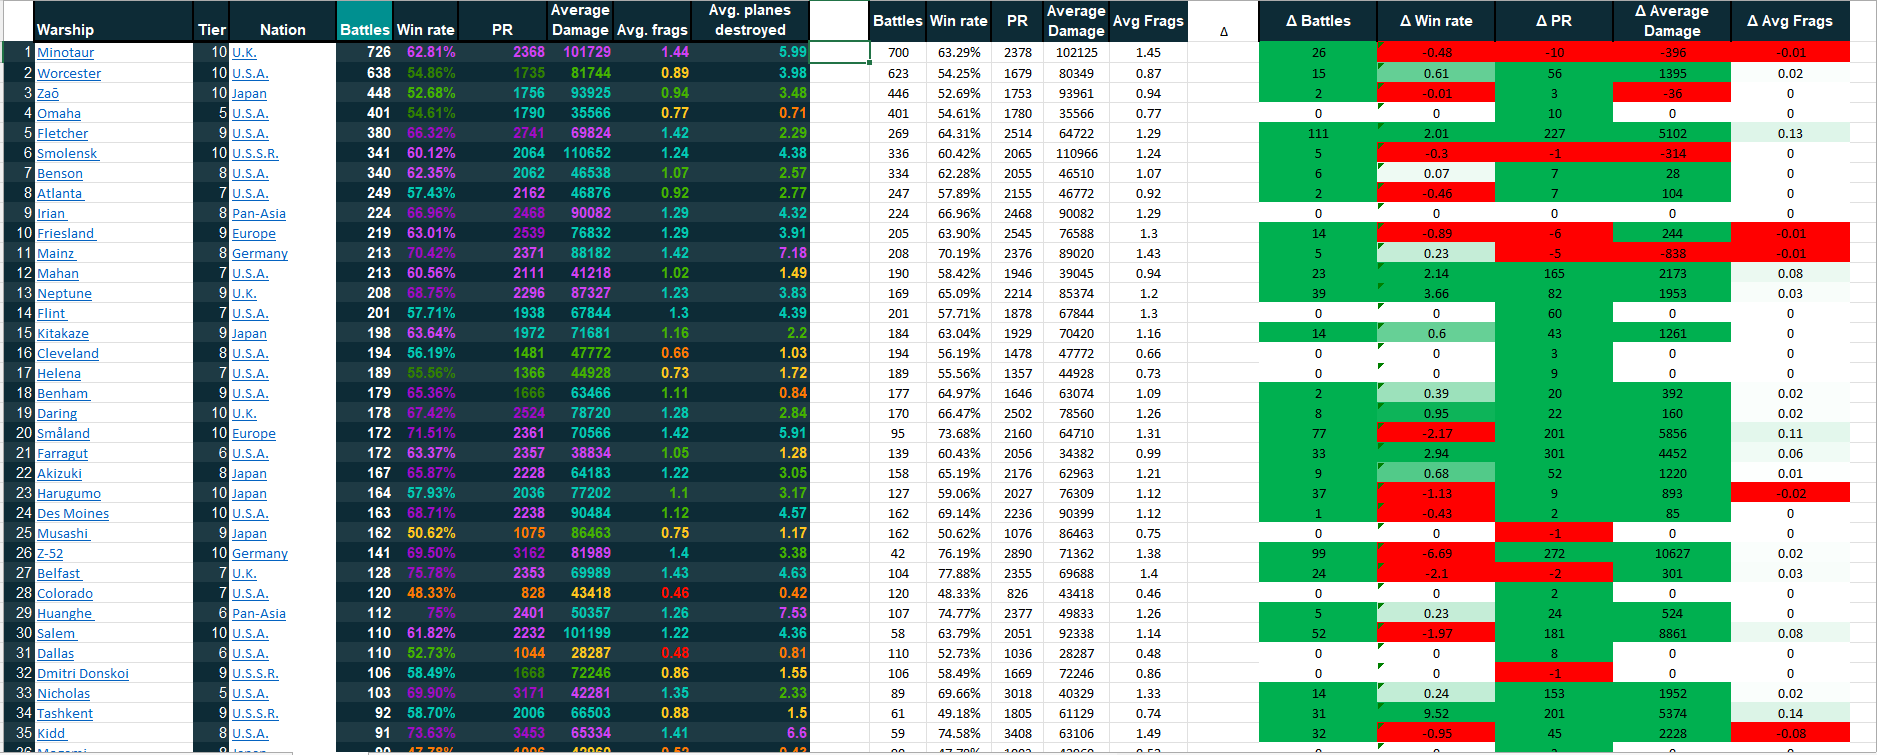Follow the Dmitri Donskoi warship link

pyautogui.click(x=83, y=673)
